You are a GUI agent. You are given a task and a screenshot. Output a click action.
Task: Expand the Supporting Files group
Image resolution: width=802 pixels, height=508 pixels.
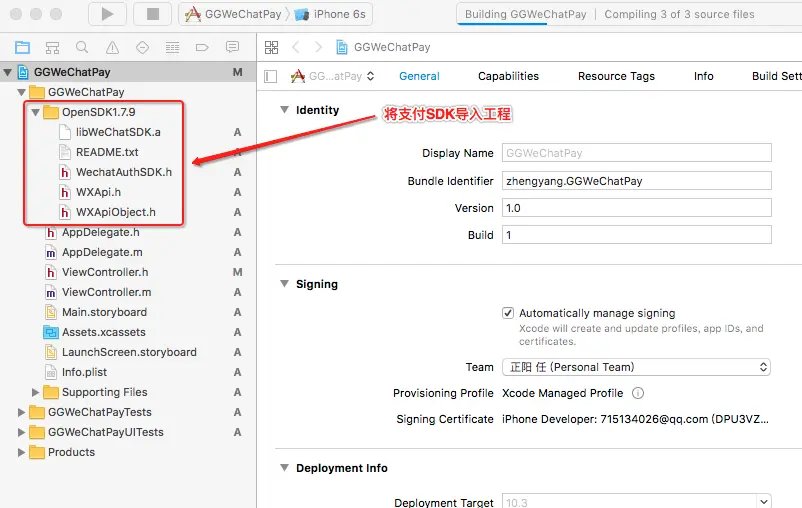pyautogui.click(x=35, y=392)
